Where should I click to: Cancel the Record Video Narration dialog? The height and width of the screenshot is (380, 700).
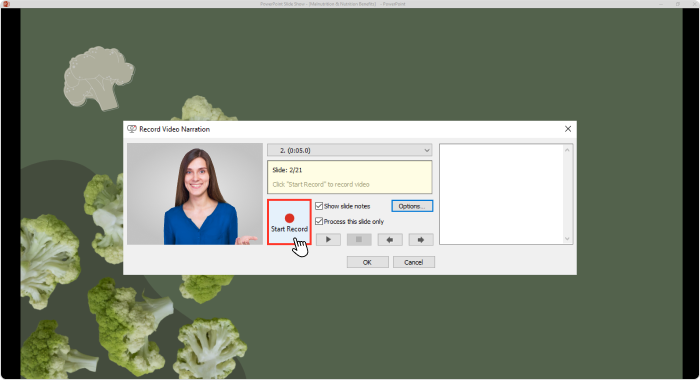click(x=414, y=262)
